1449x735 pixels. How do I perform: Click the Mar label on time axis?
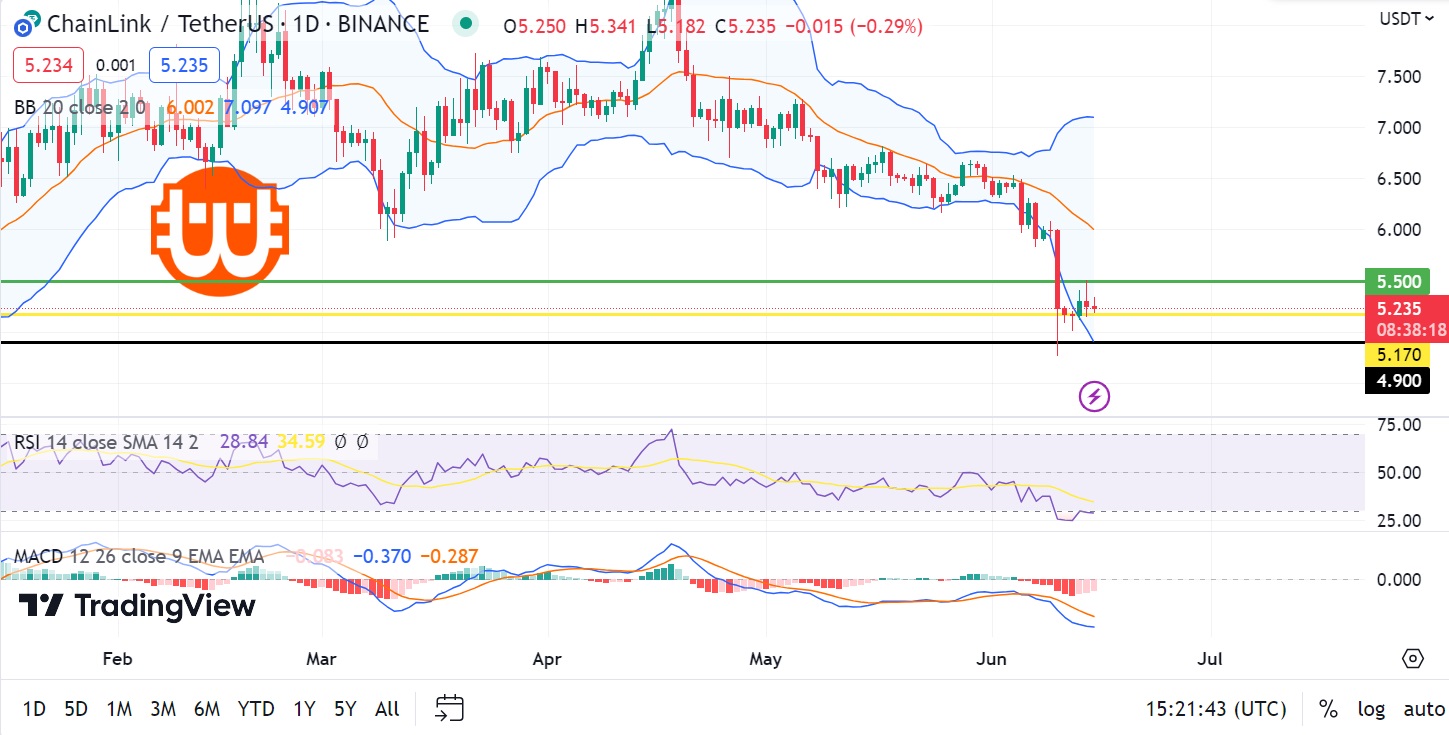pos(323,659)
